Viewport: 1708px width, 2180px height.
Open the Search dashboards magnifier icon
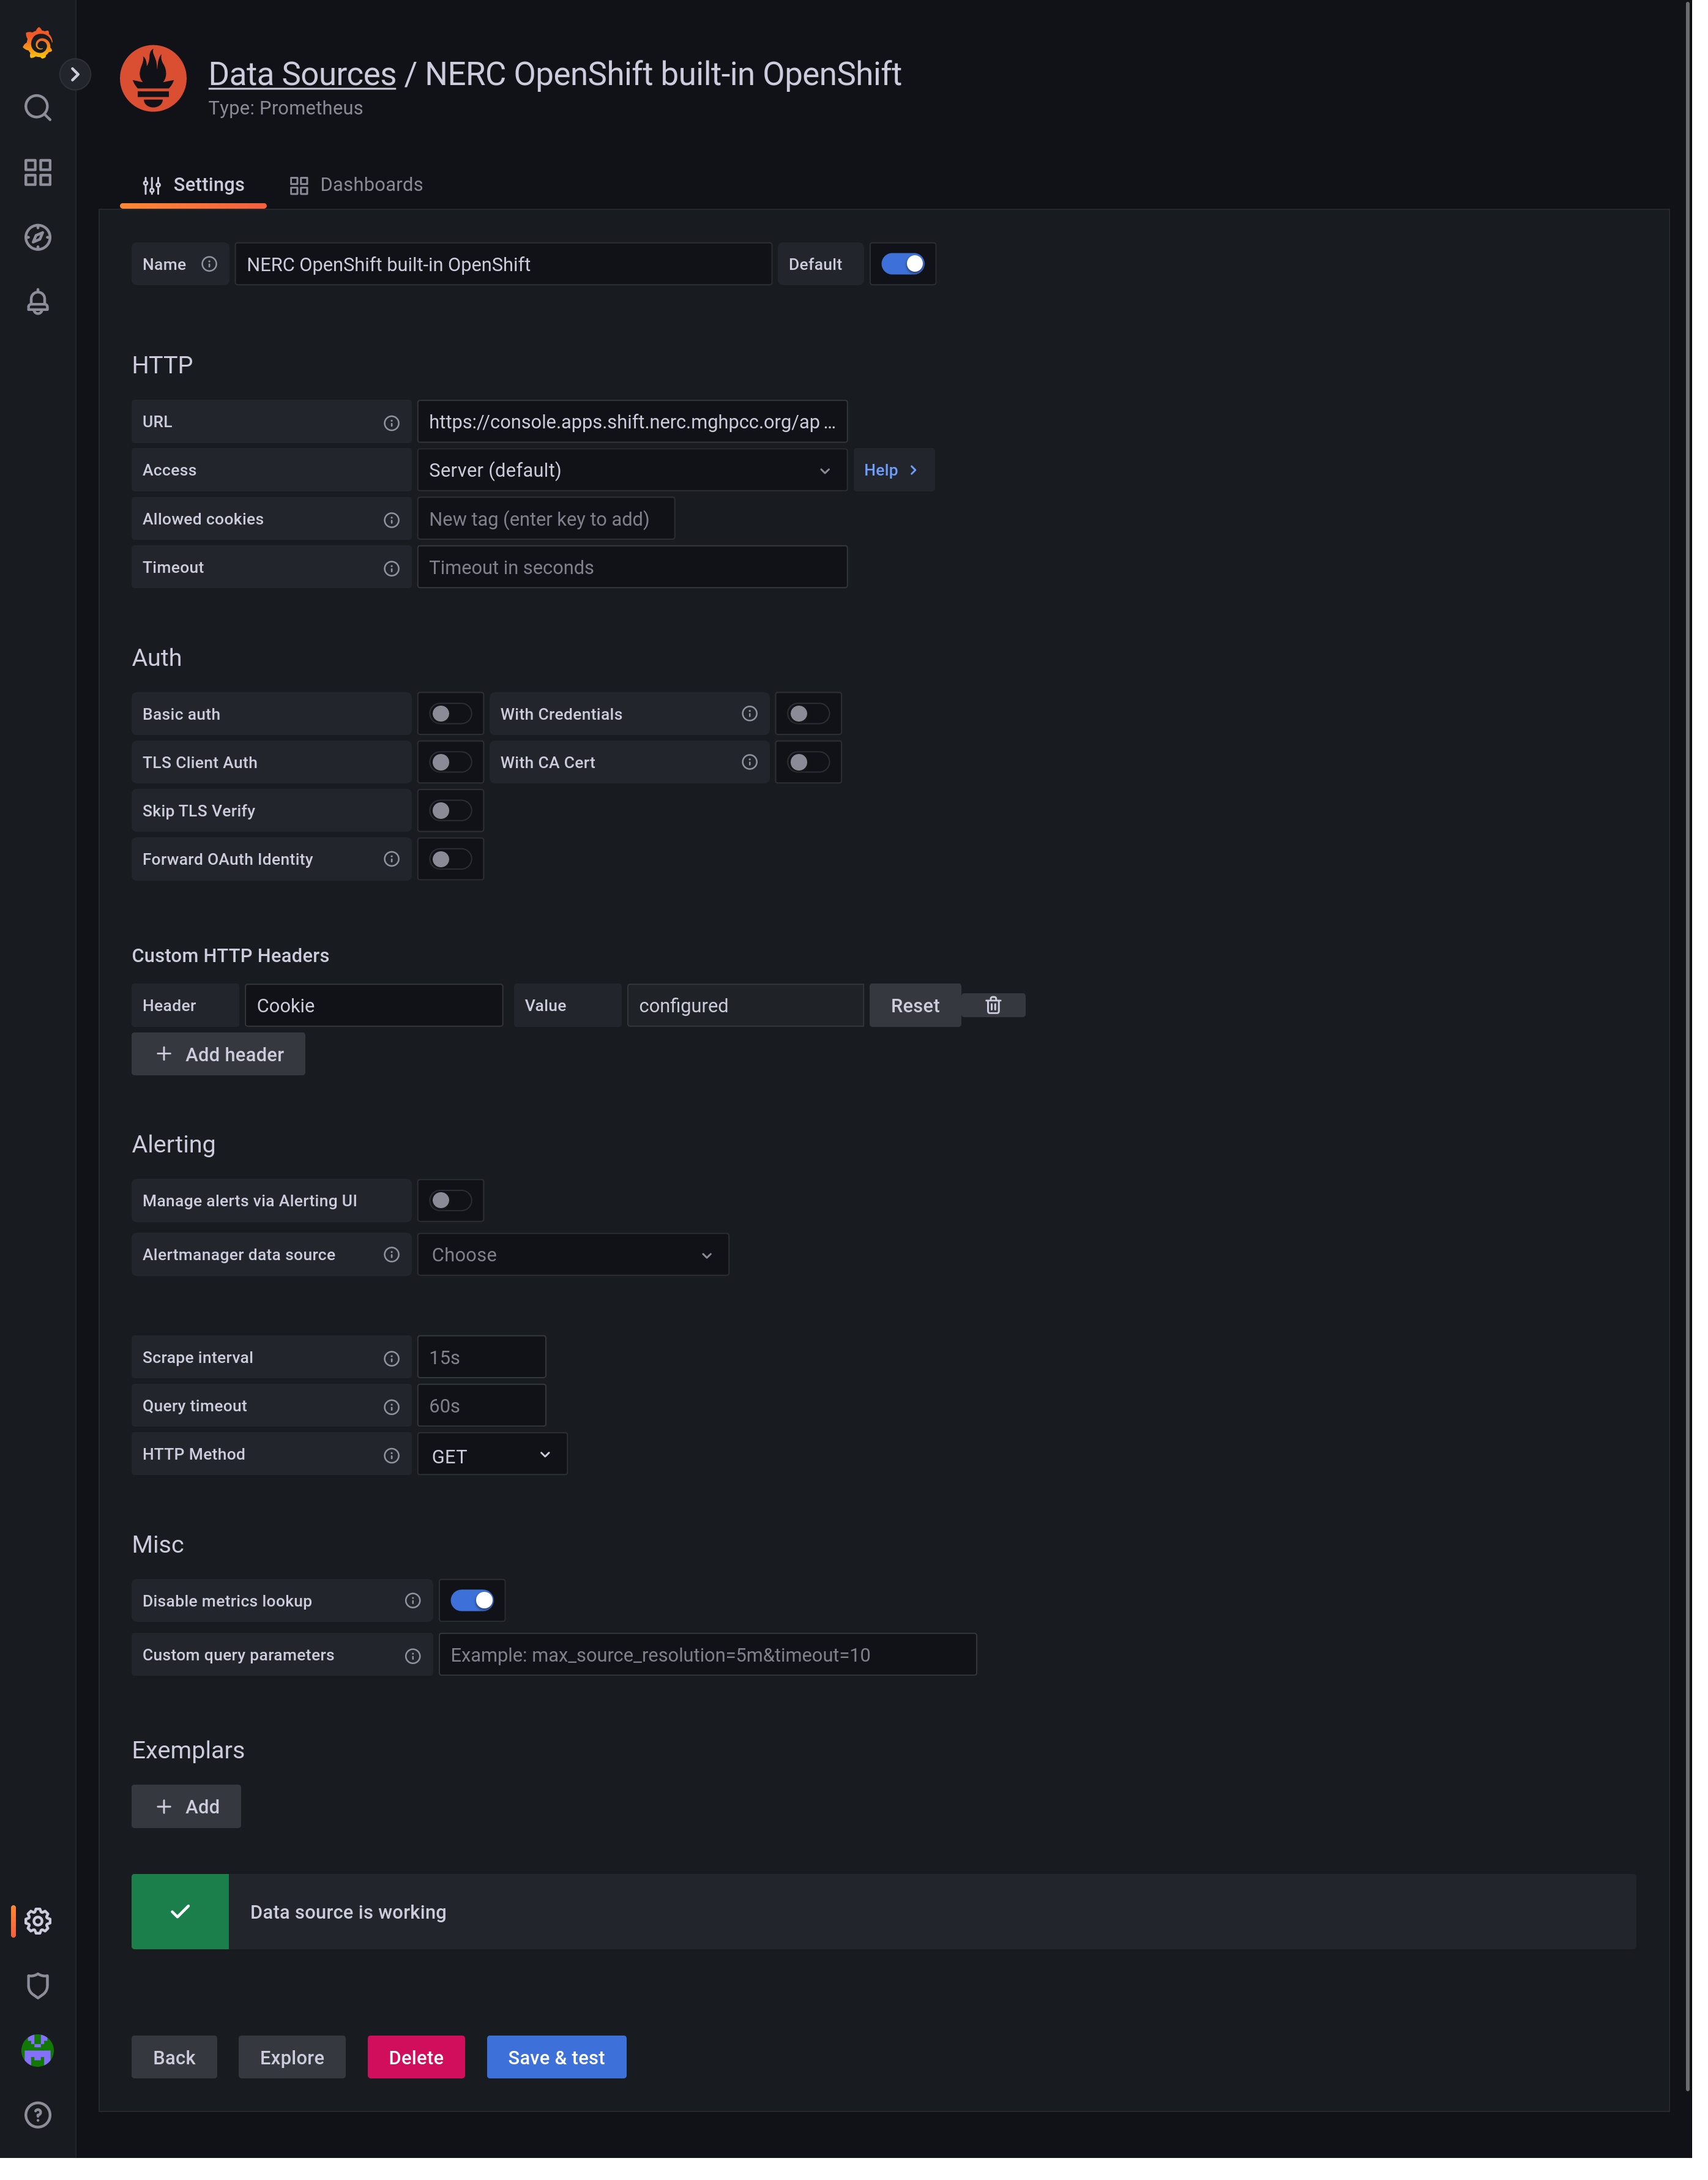pyautogui.click(x=38, y=109)
